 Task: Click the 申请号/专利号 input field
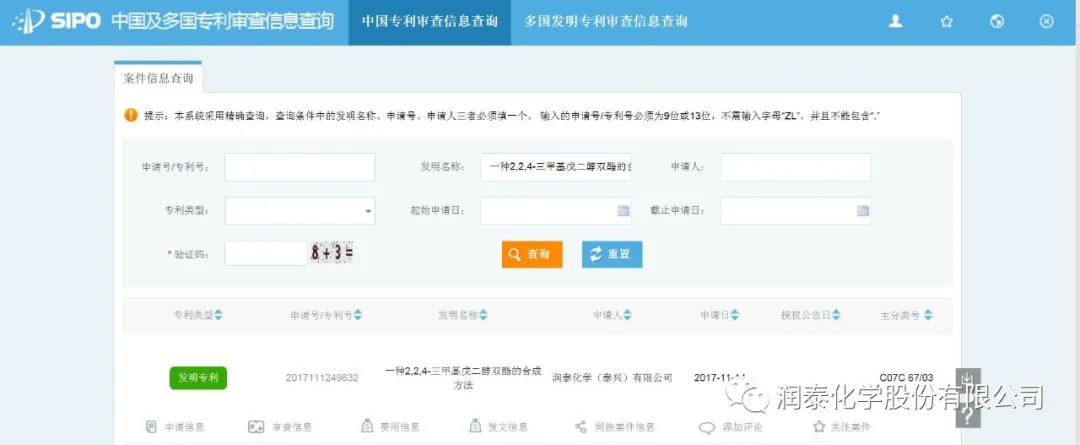pyautogui.click(x=299, y=167)
